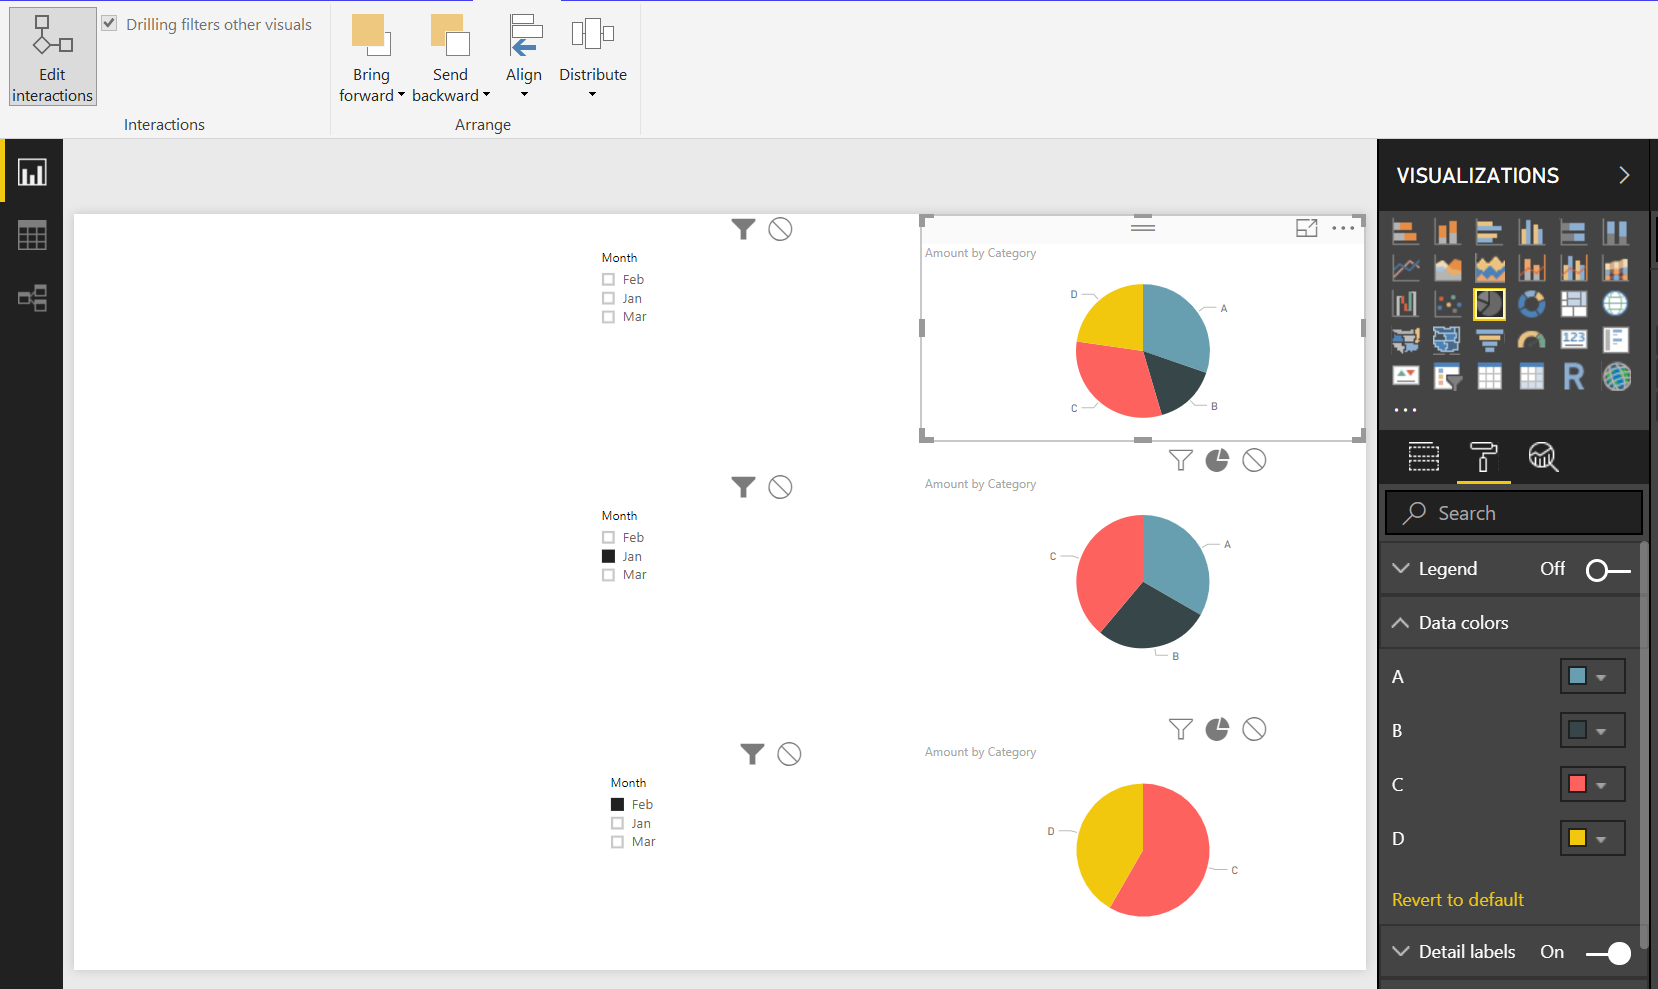Screen dimensions: 1658x989
Task: Select the KPI visualization icon
Action: click(x=1405, y=376)
